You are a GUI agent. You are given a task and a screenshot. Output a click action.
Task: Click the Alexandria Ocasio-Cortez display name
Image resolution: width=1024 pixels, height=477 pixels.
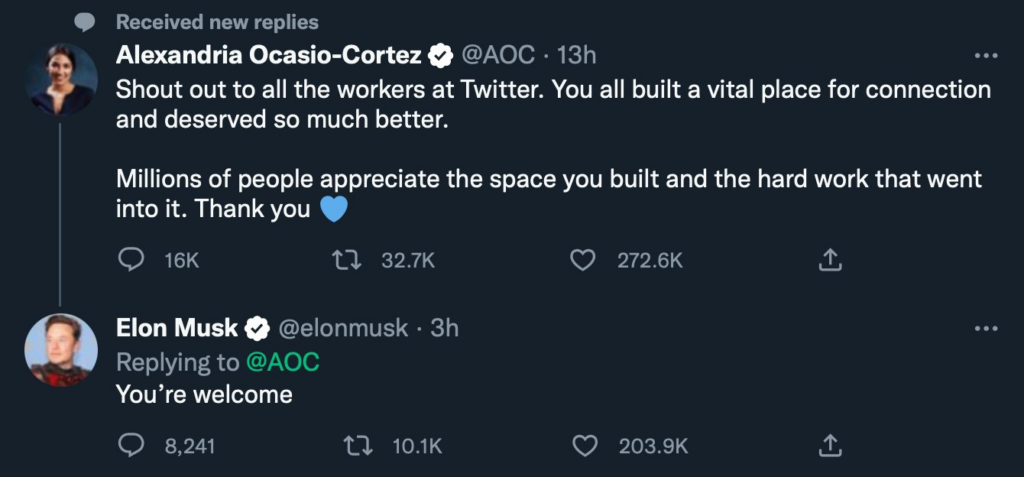coord(269,54)
